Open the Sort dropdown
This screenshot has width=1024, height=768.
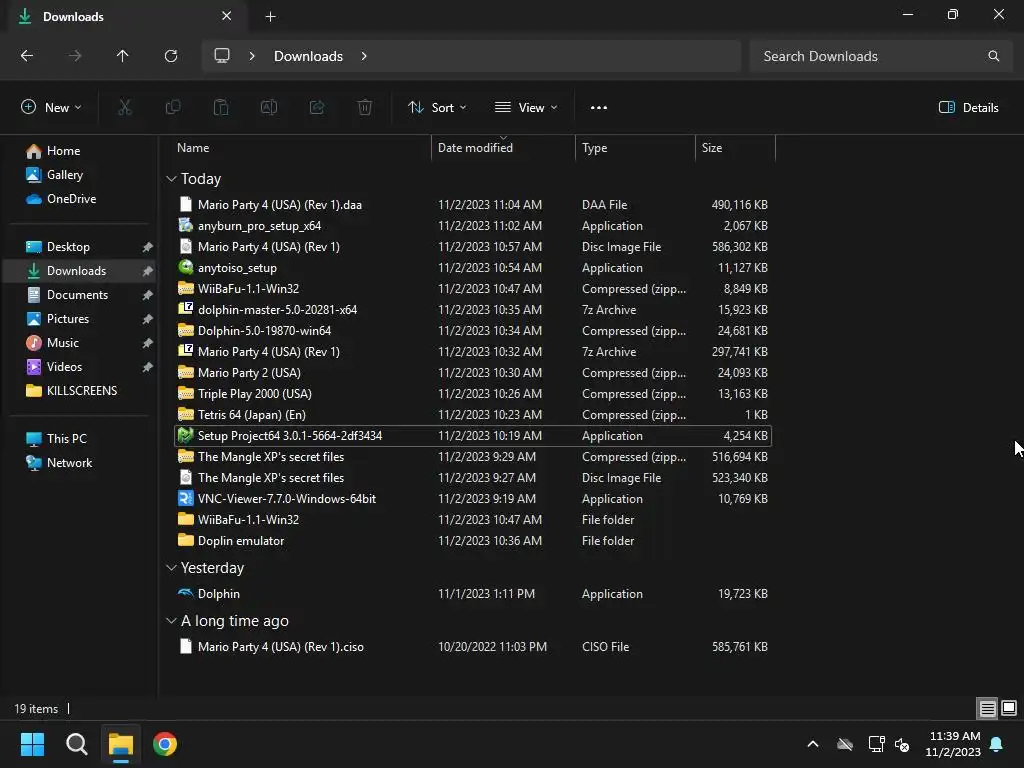point(437,107)
